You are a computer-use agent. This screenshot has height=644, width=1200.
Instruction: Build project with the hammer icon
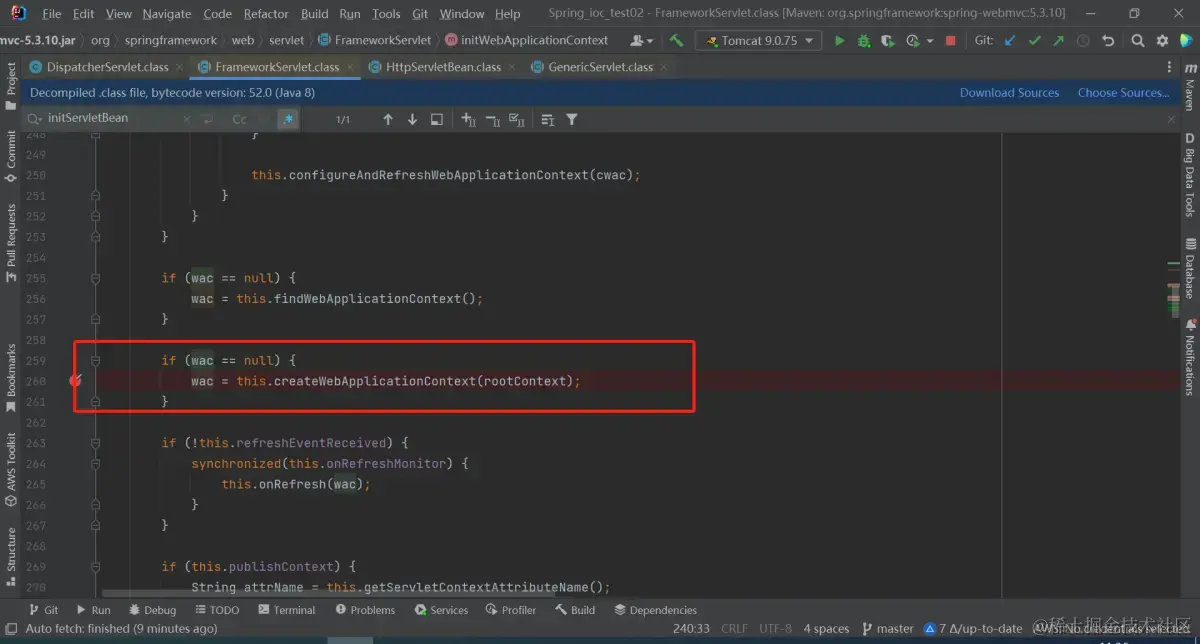[x=677, y=41]
